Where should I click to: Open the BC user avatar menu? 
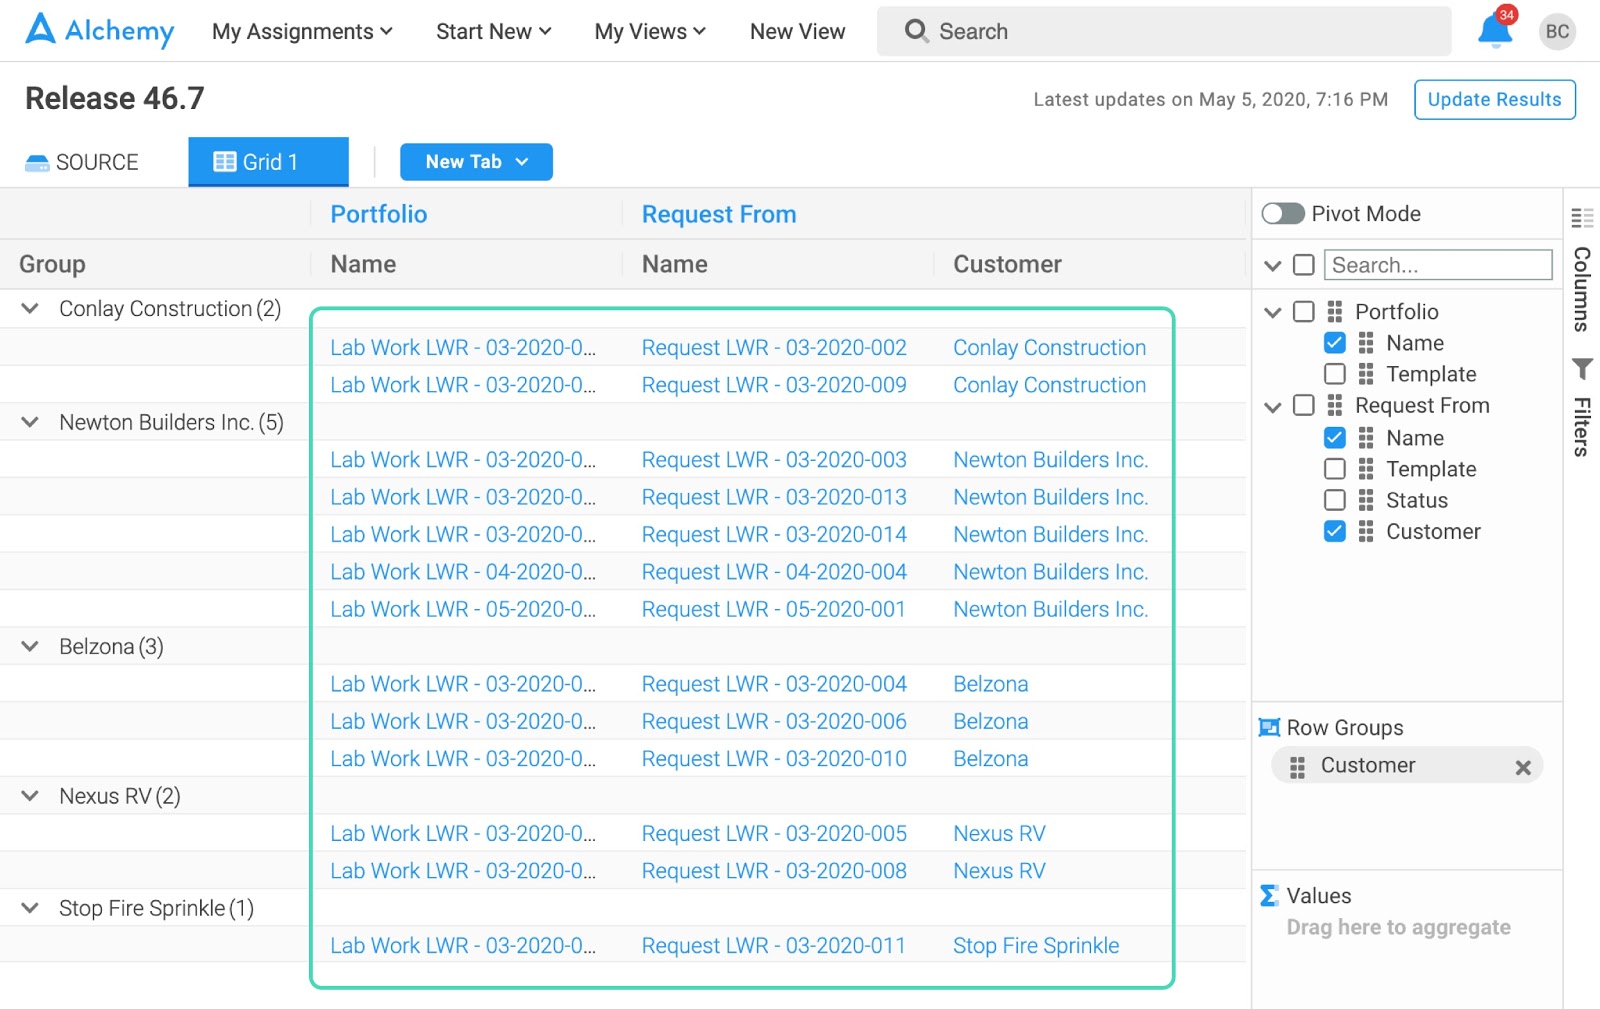[x=1557, y=31]
